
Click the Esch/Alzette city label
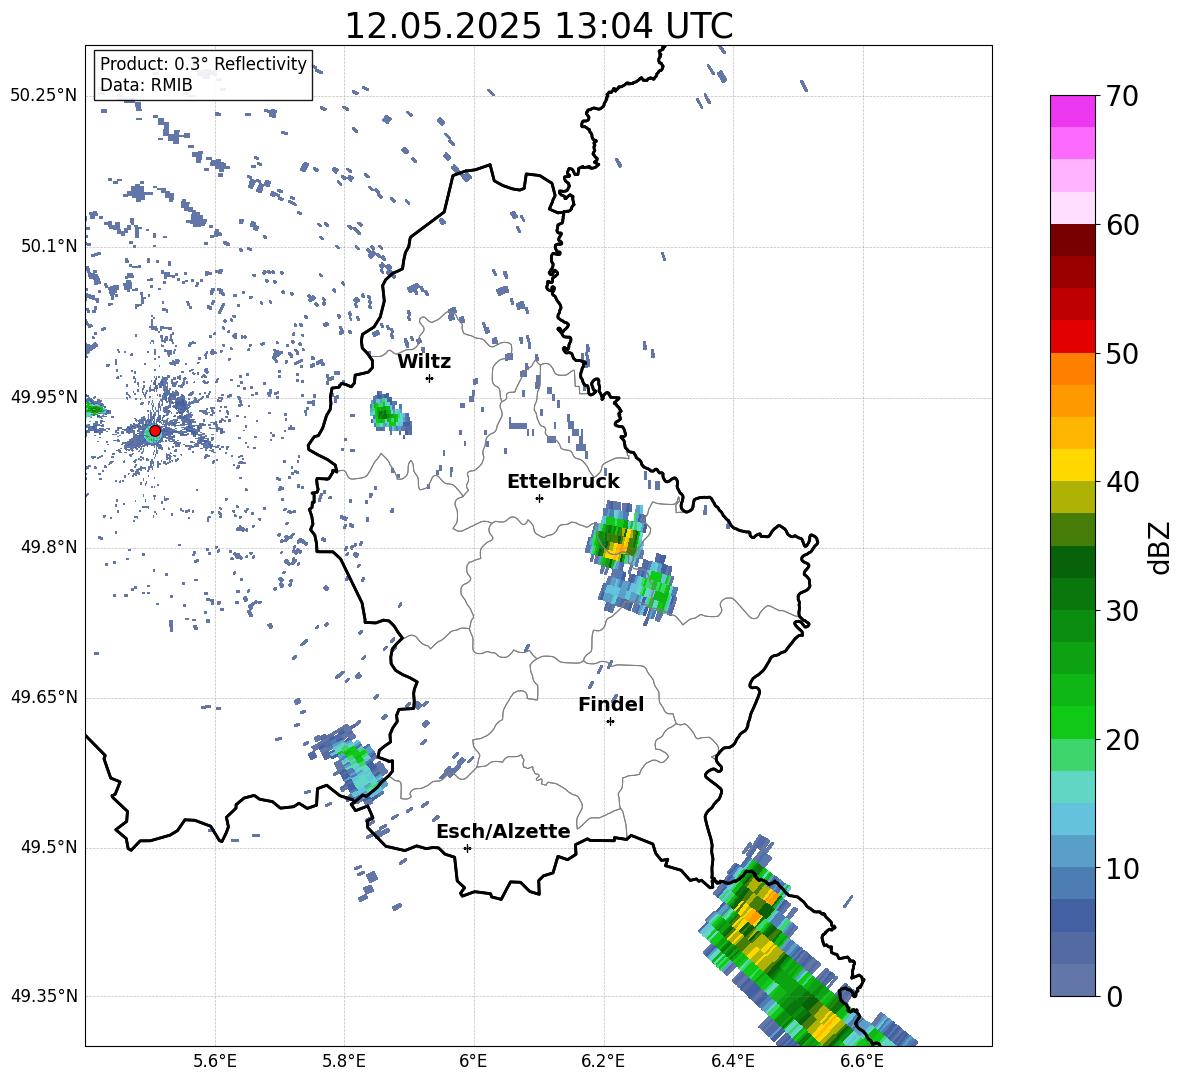coord(503,831)
